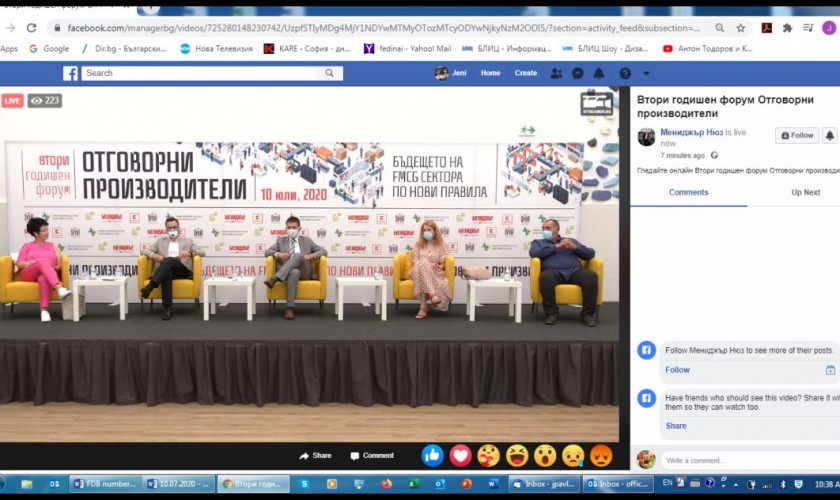
Task: Open the БЛИЦ - Информац... bookmark
Action: click(x=506, y=49)
